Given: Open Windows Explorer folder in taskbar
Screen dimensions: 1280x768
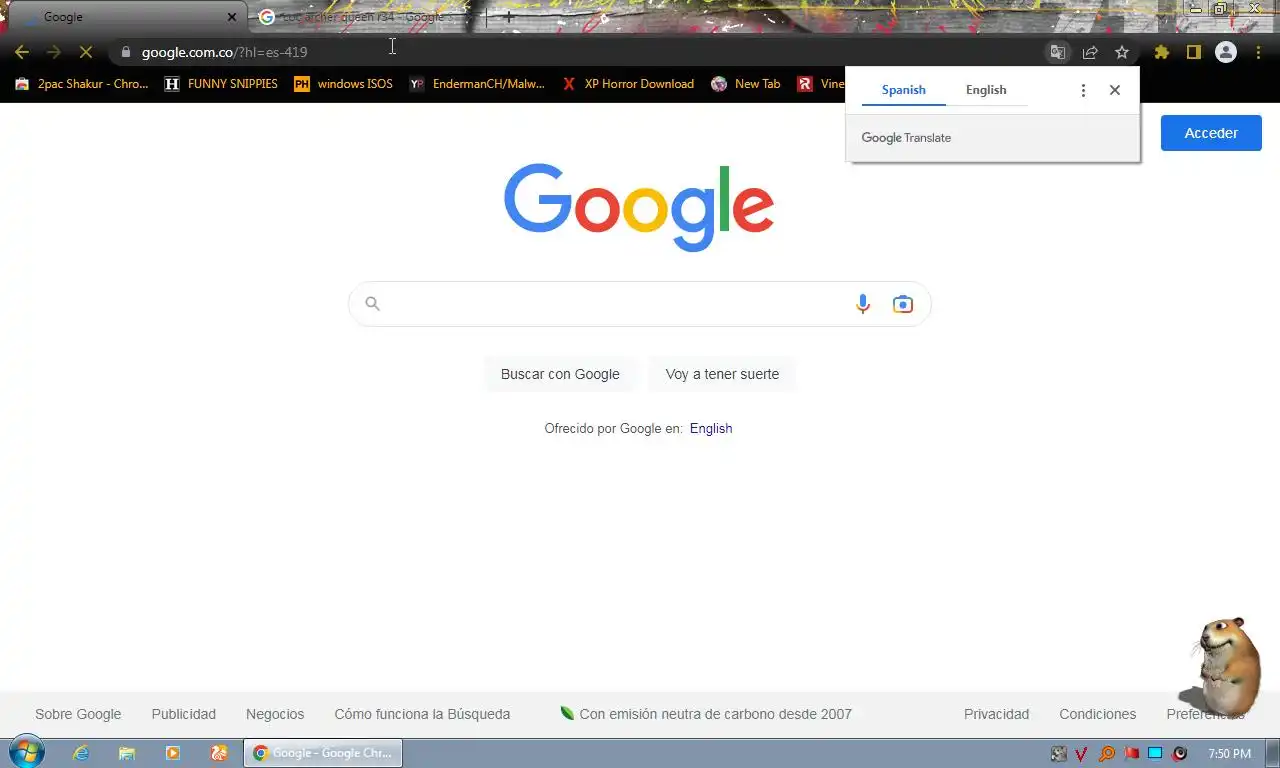Looking at the screenshot, I should tap(127, 753).
